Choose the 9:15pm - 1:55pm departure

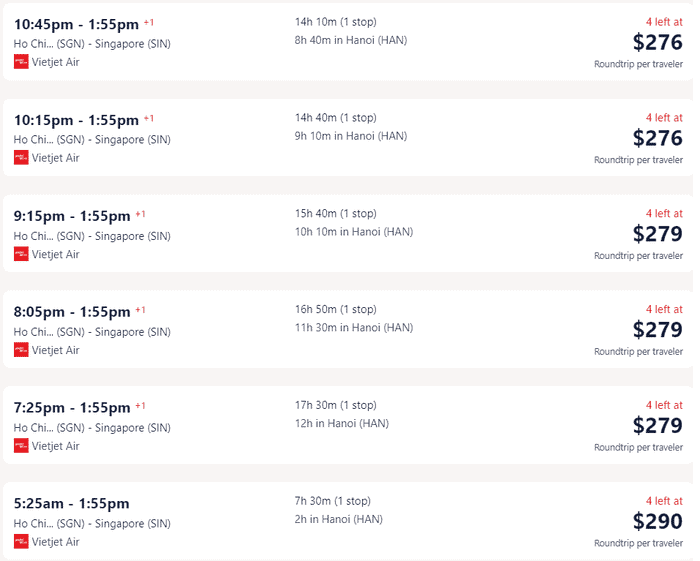pyautogui.click(x=72, y=216)
